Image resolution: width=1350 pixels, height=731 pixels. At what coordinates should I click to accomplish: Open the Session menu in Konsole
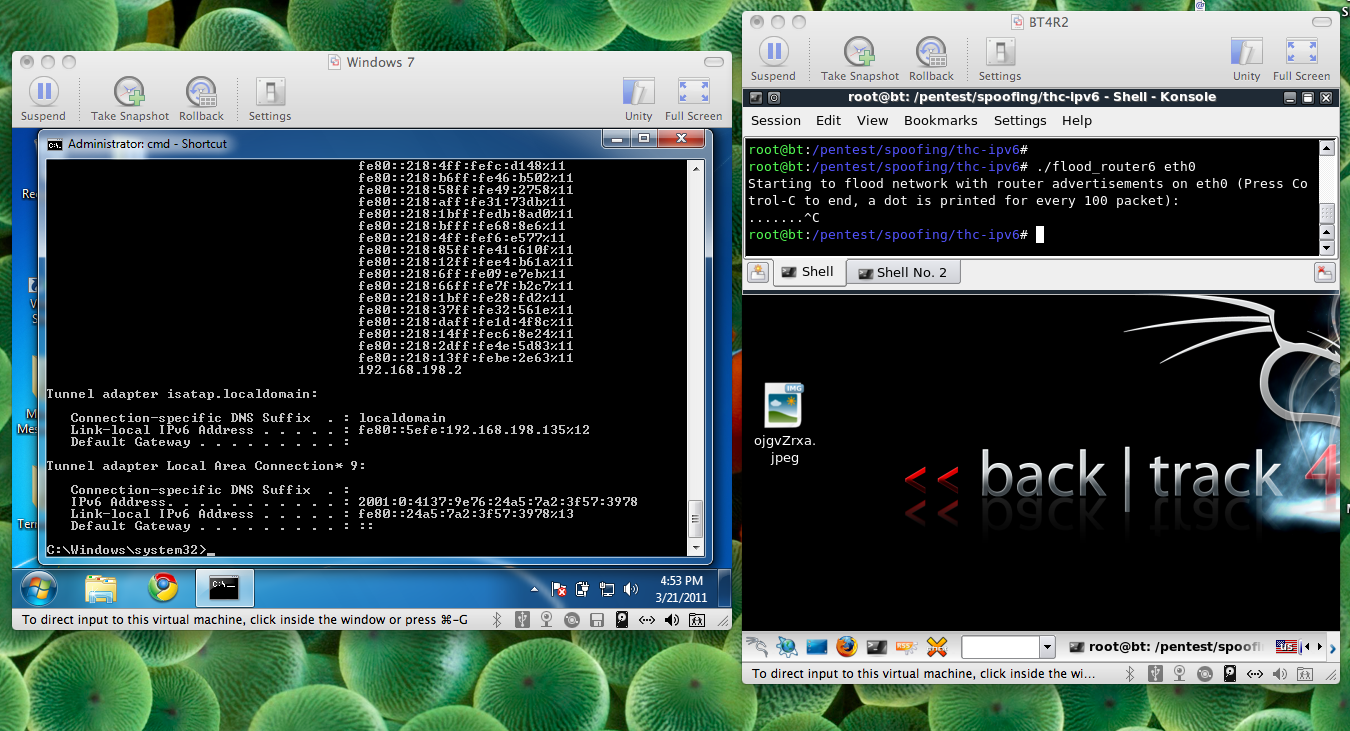point(776,120)
